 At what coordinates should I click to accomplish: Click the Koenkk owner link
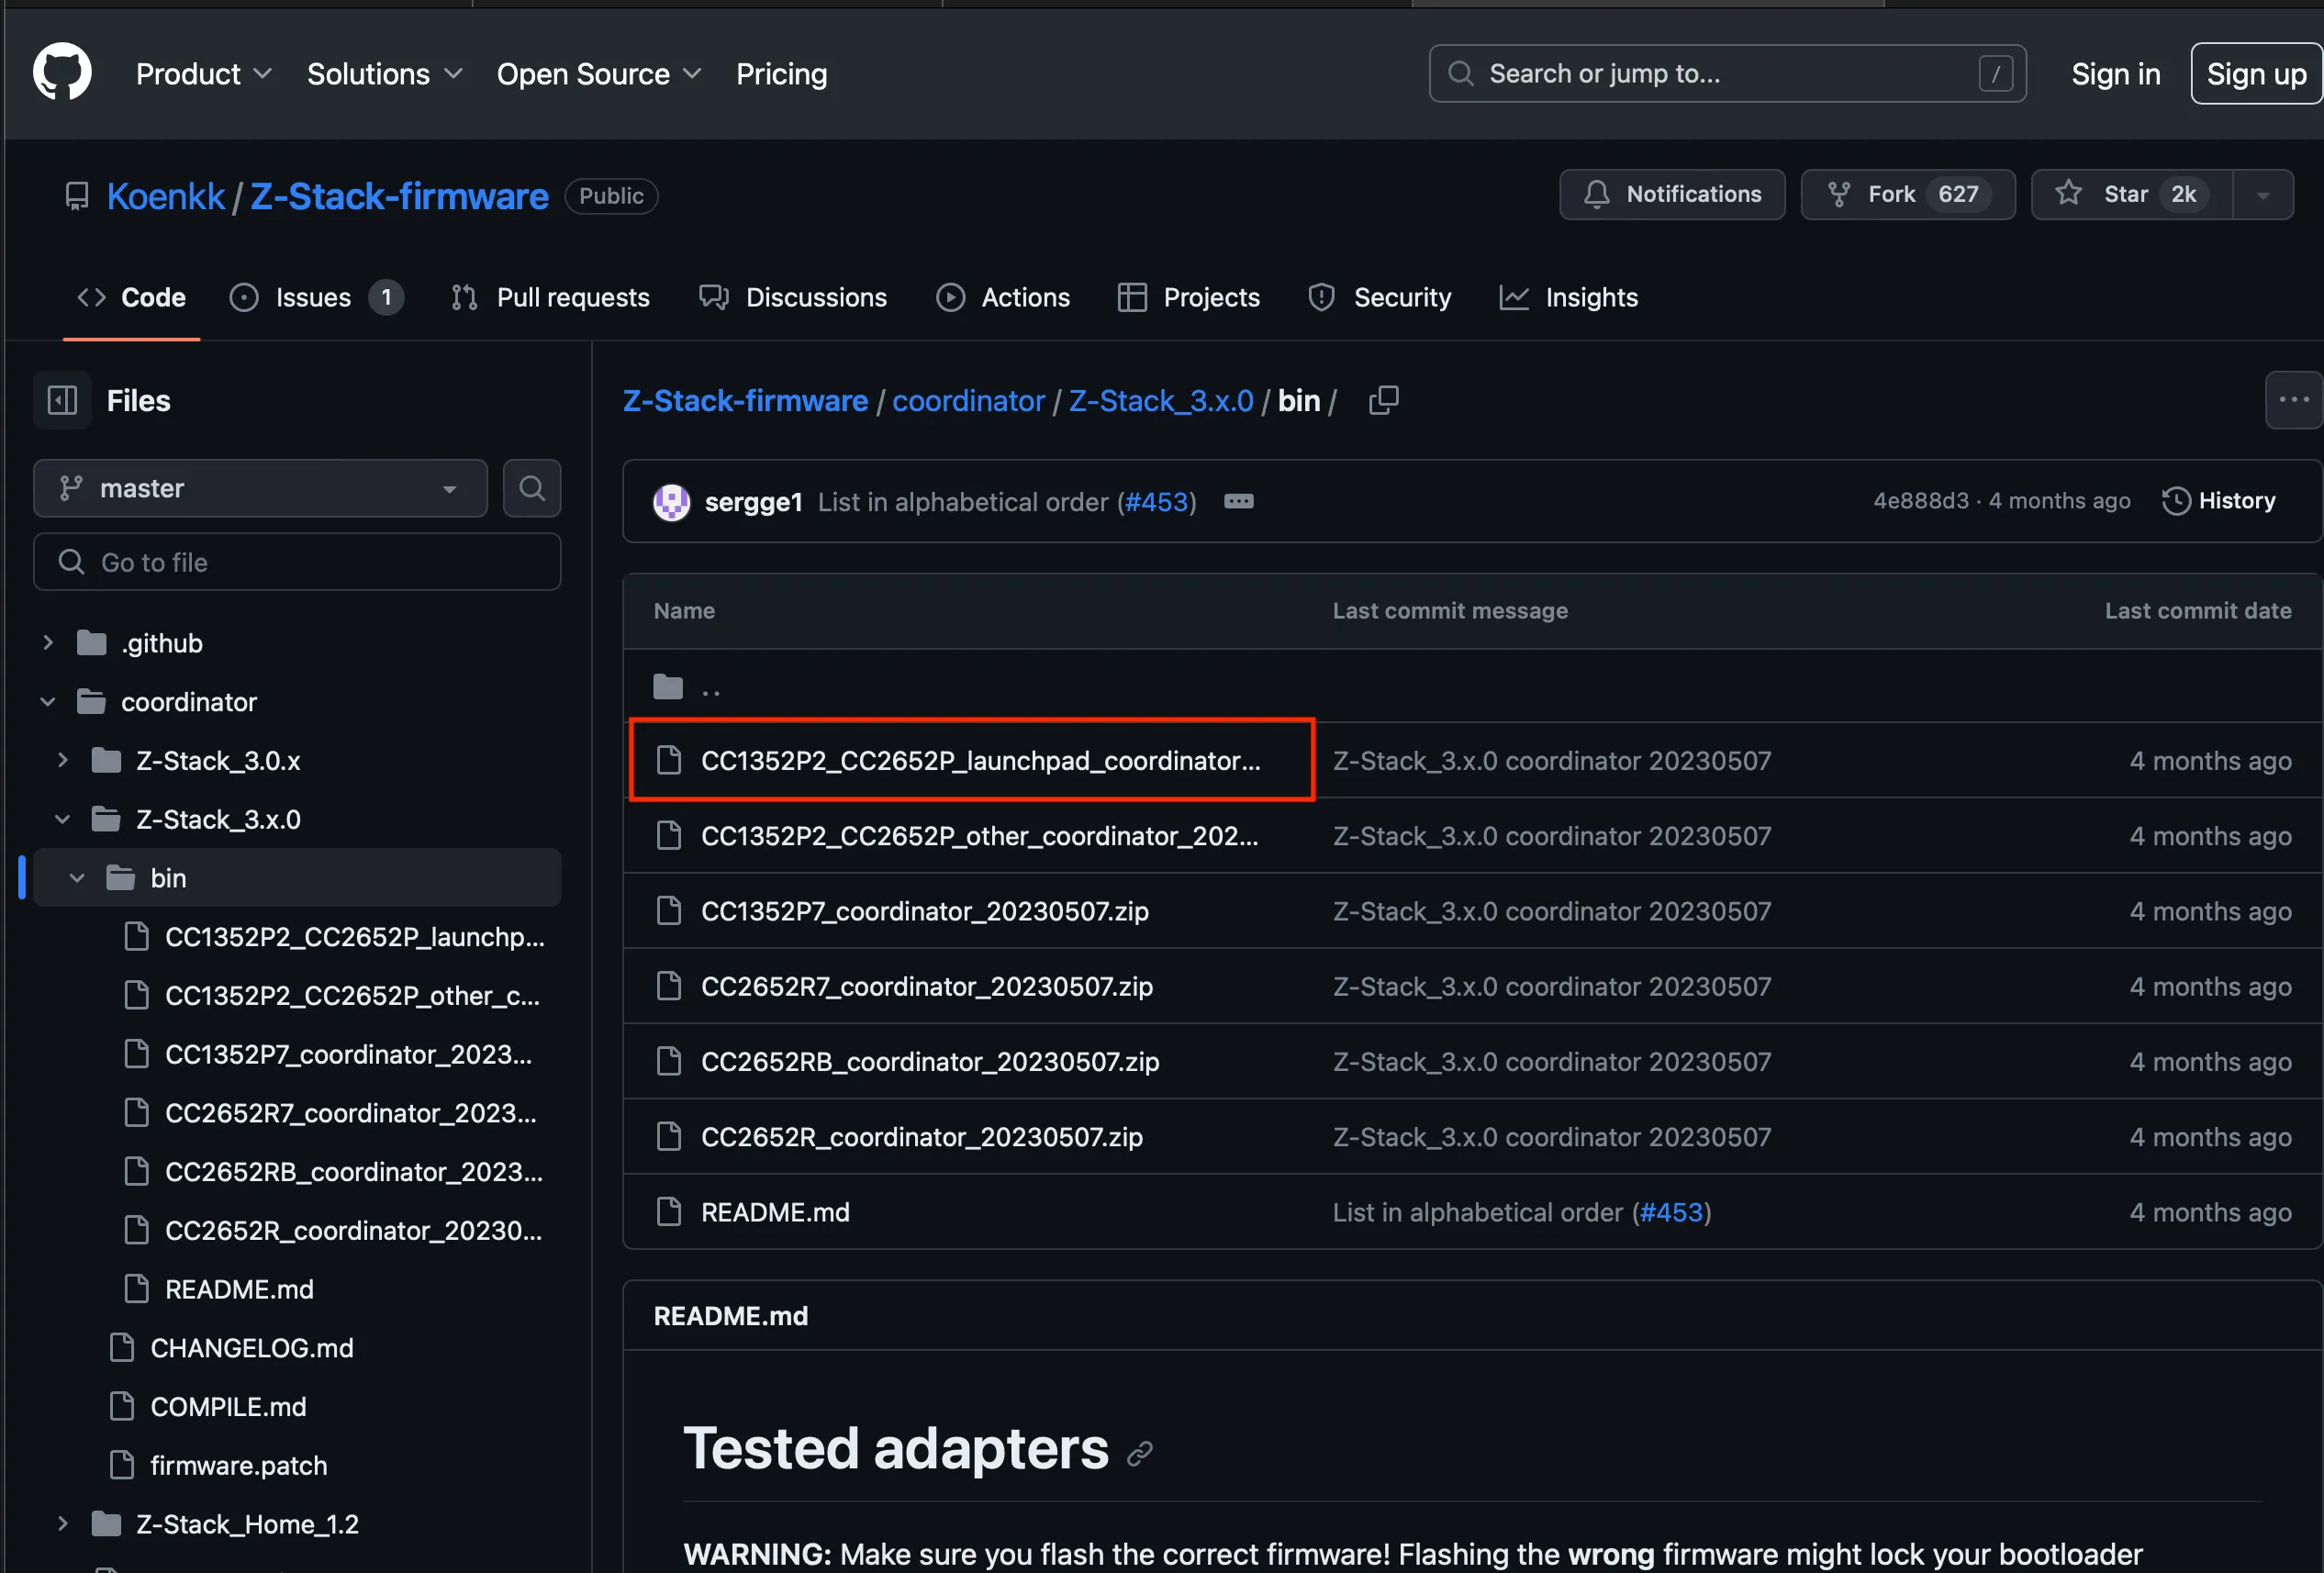pos(166,196)
